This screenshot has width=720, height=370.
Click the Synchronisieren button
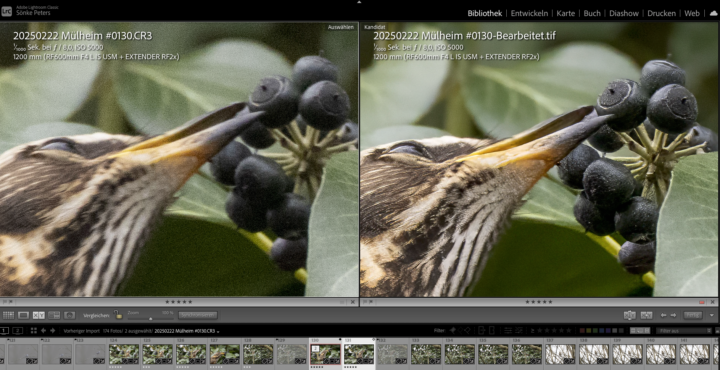[197, 315]
